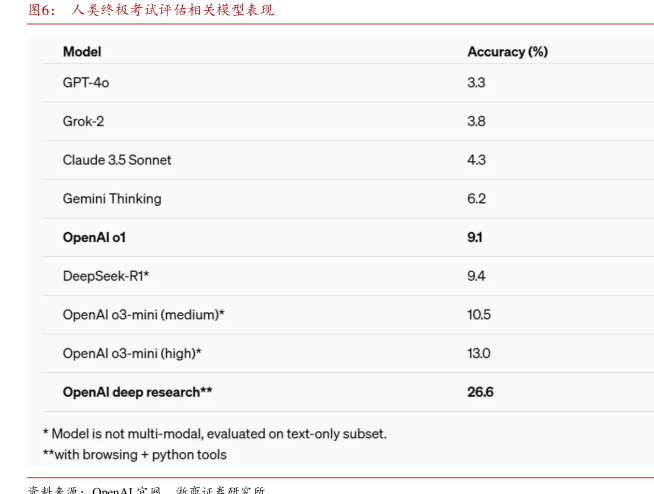Select OpenAI o3-mini (medium)* row label
Screen dimensions: 654x494
click(x=143, y=315)
